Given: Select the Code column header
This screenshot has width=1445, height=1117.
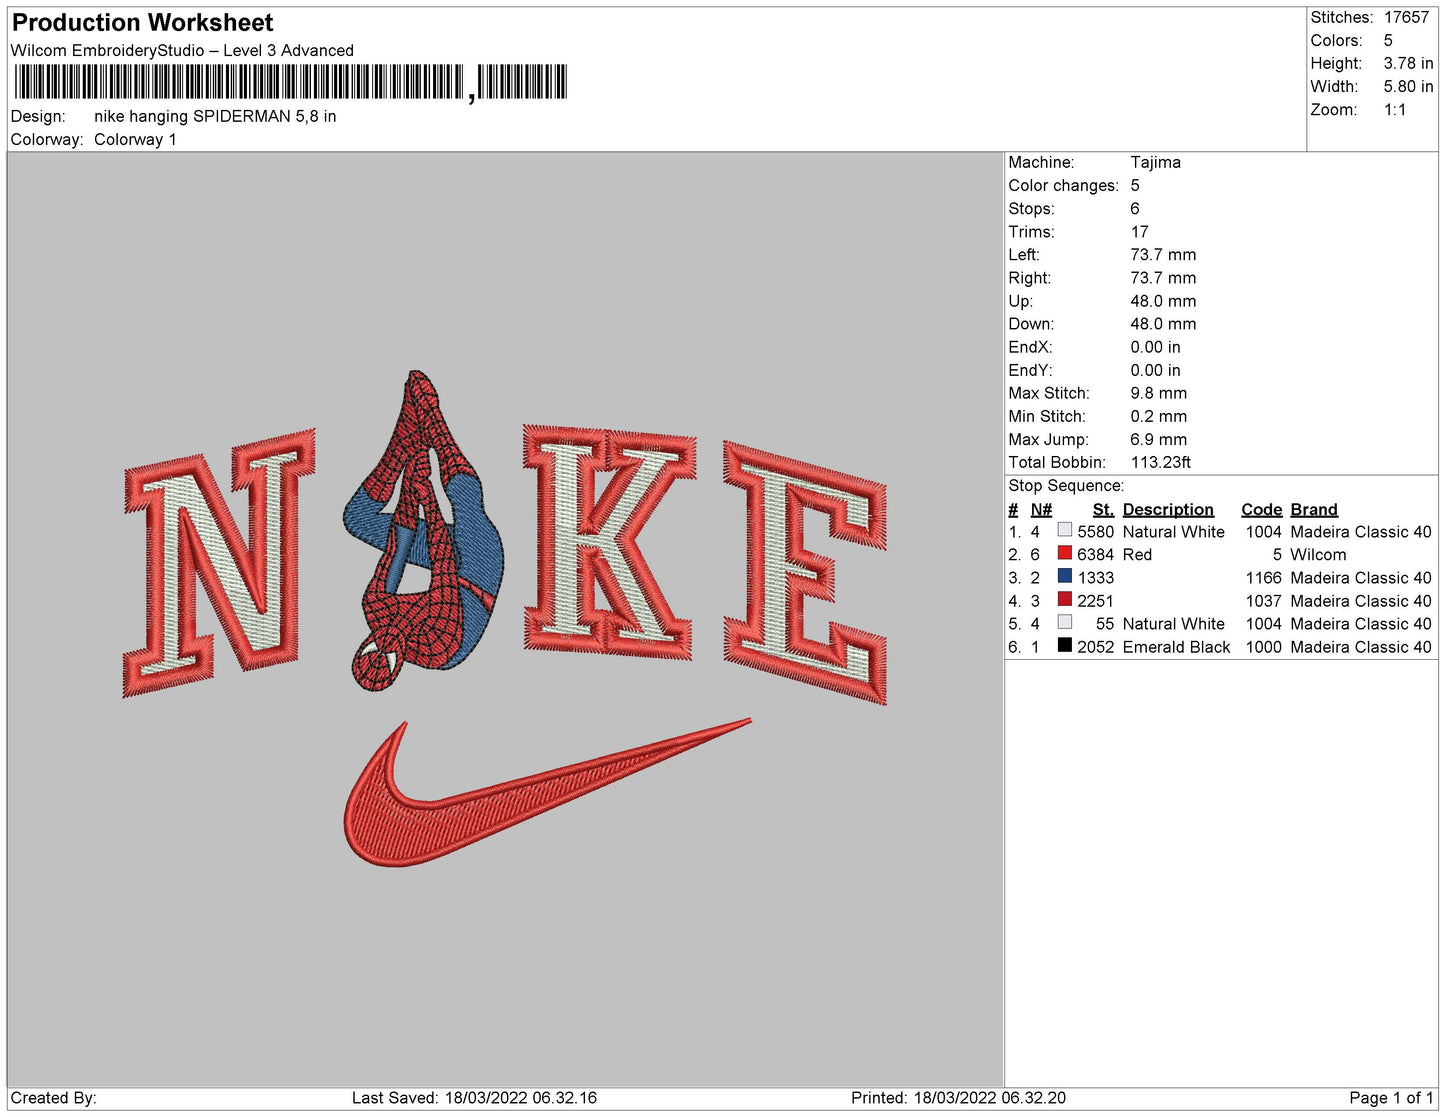Looking at the screenshot, I should pyautogui.click(x=1260, y=509).
